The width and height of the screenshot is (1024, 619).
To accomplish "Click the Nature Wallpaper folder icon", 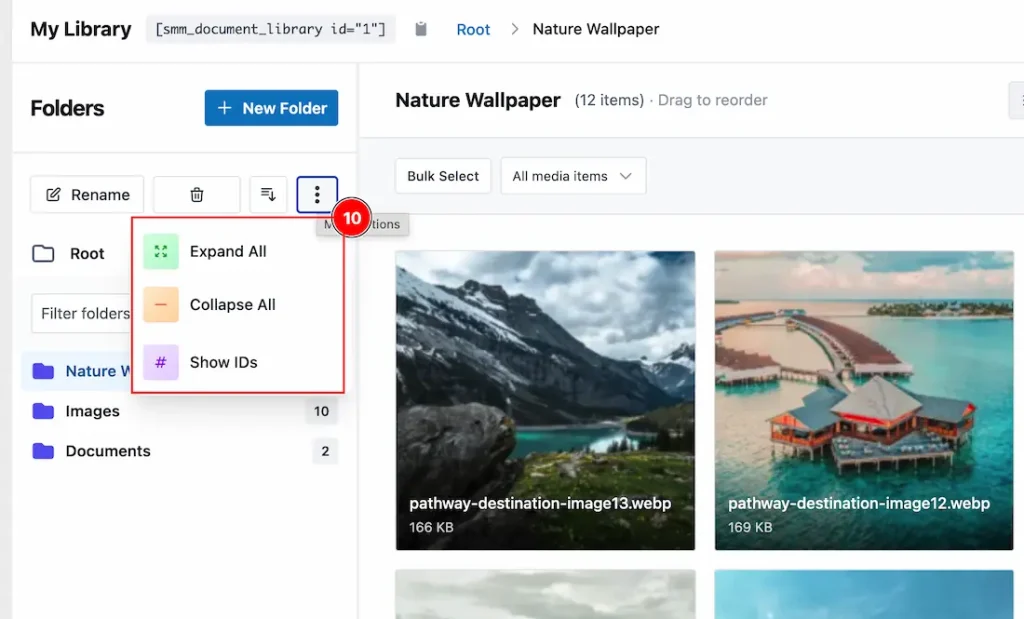I will coord(43,371).
